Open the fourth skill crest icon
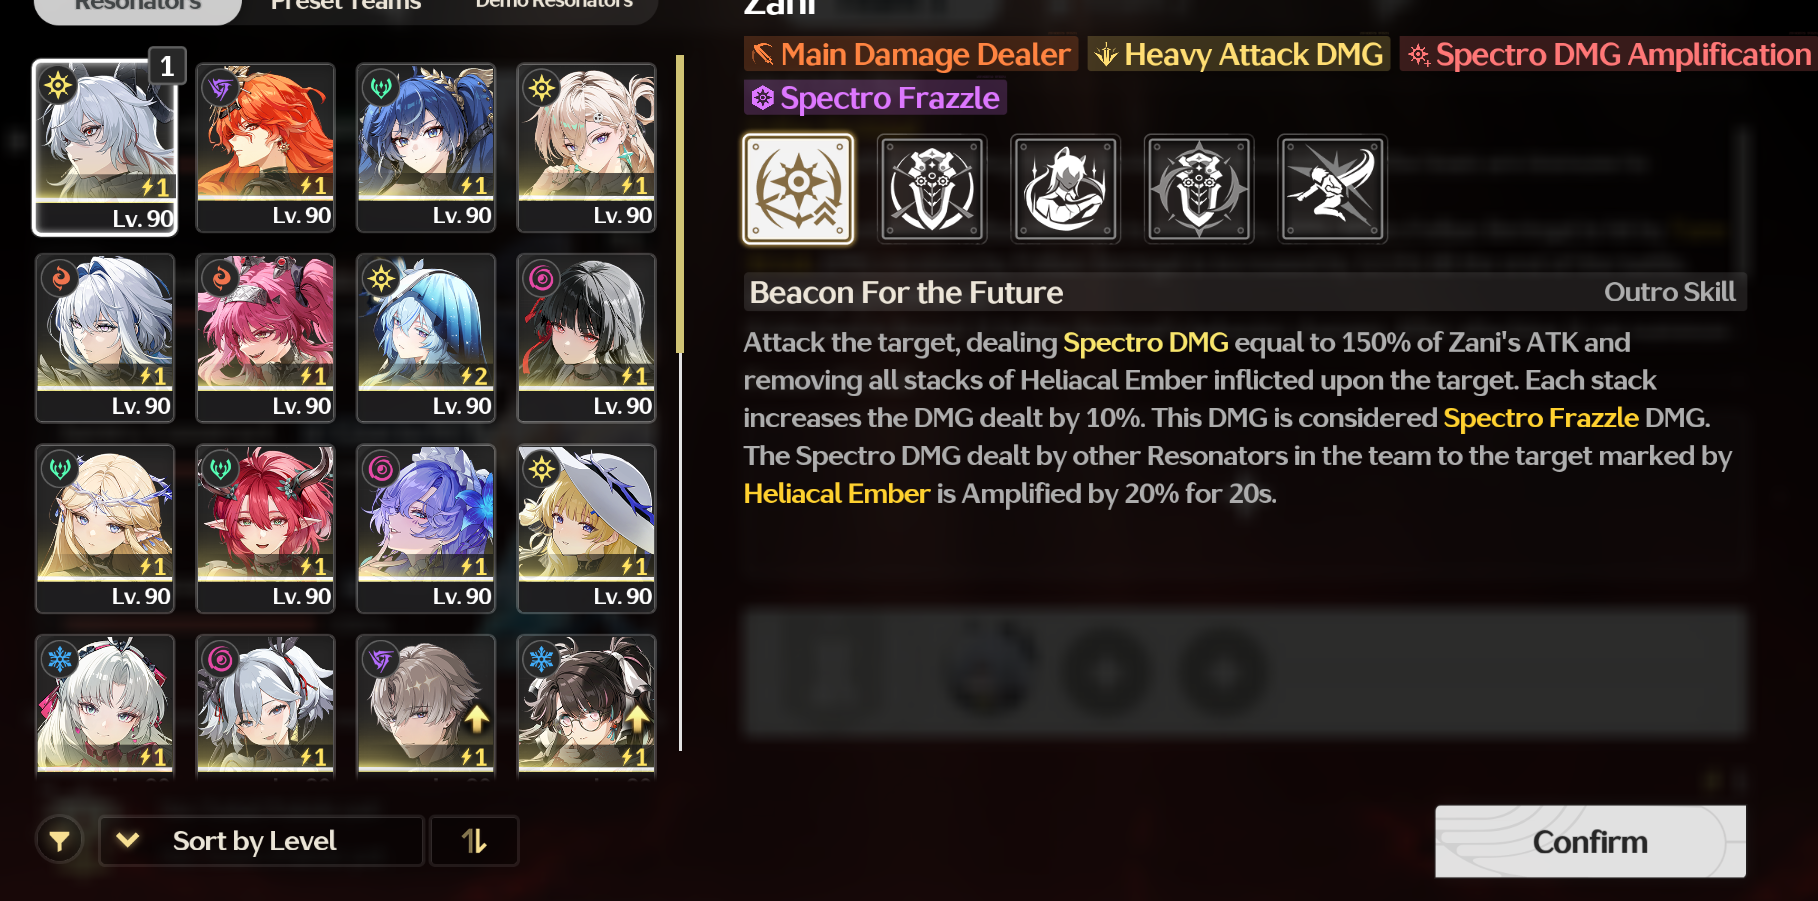This screenshot has height=901, width=1818. click(x=1199, y=189)
